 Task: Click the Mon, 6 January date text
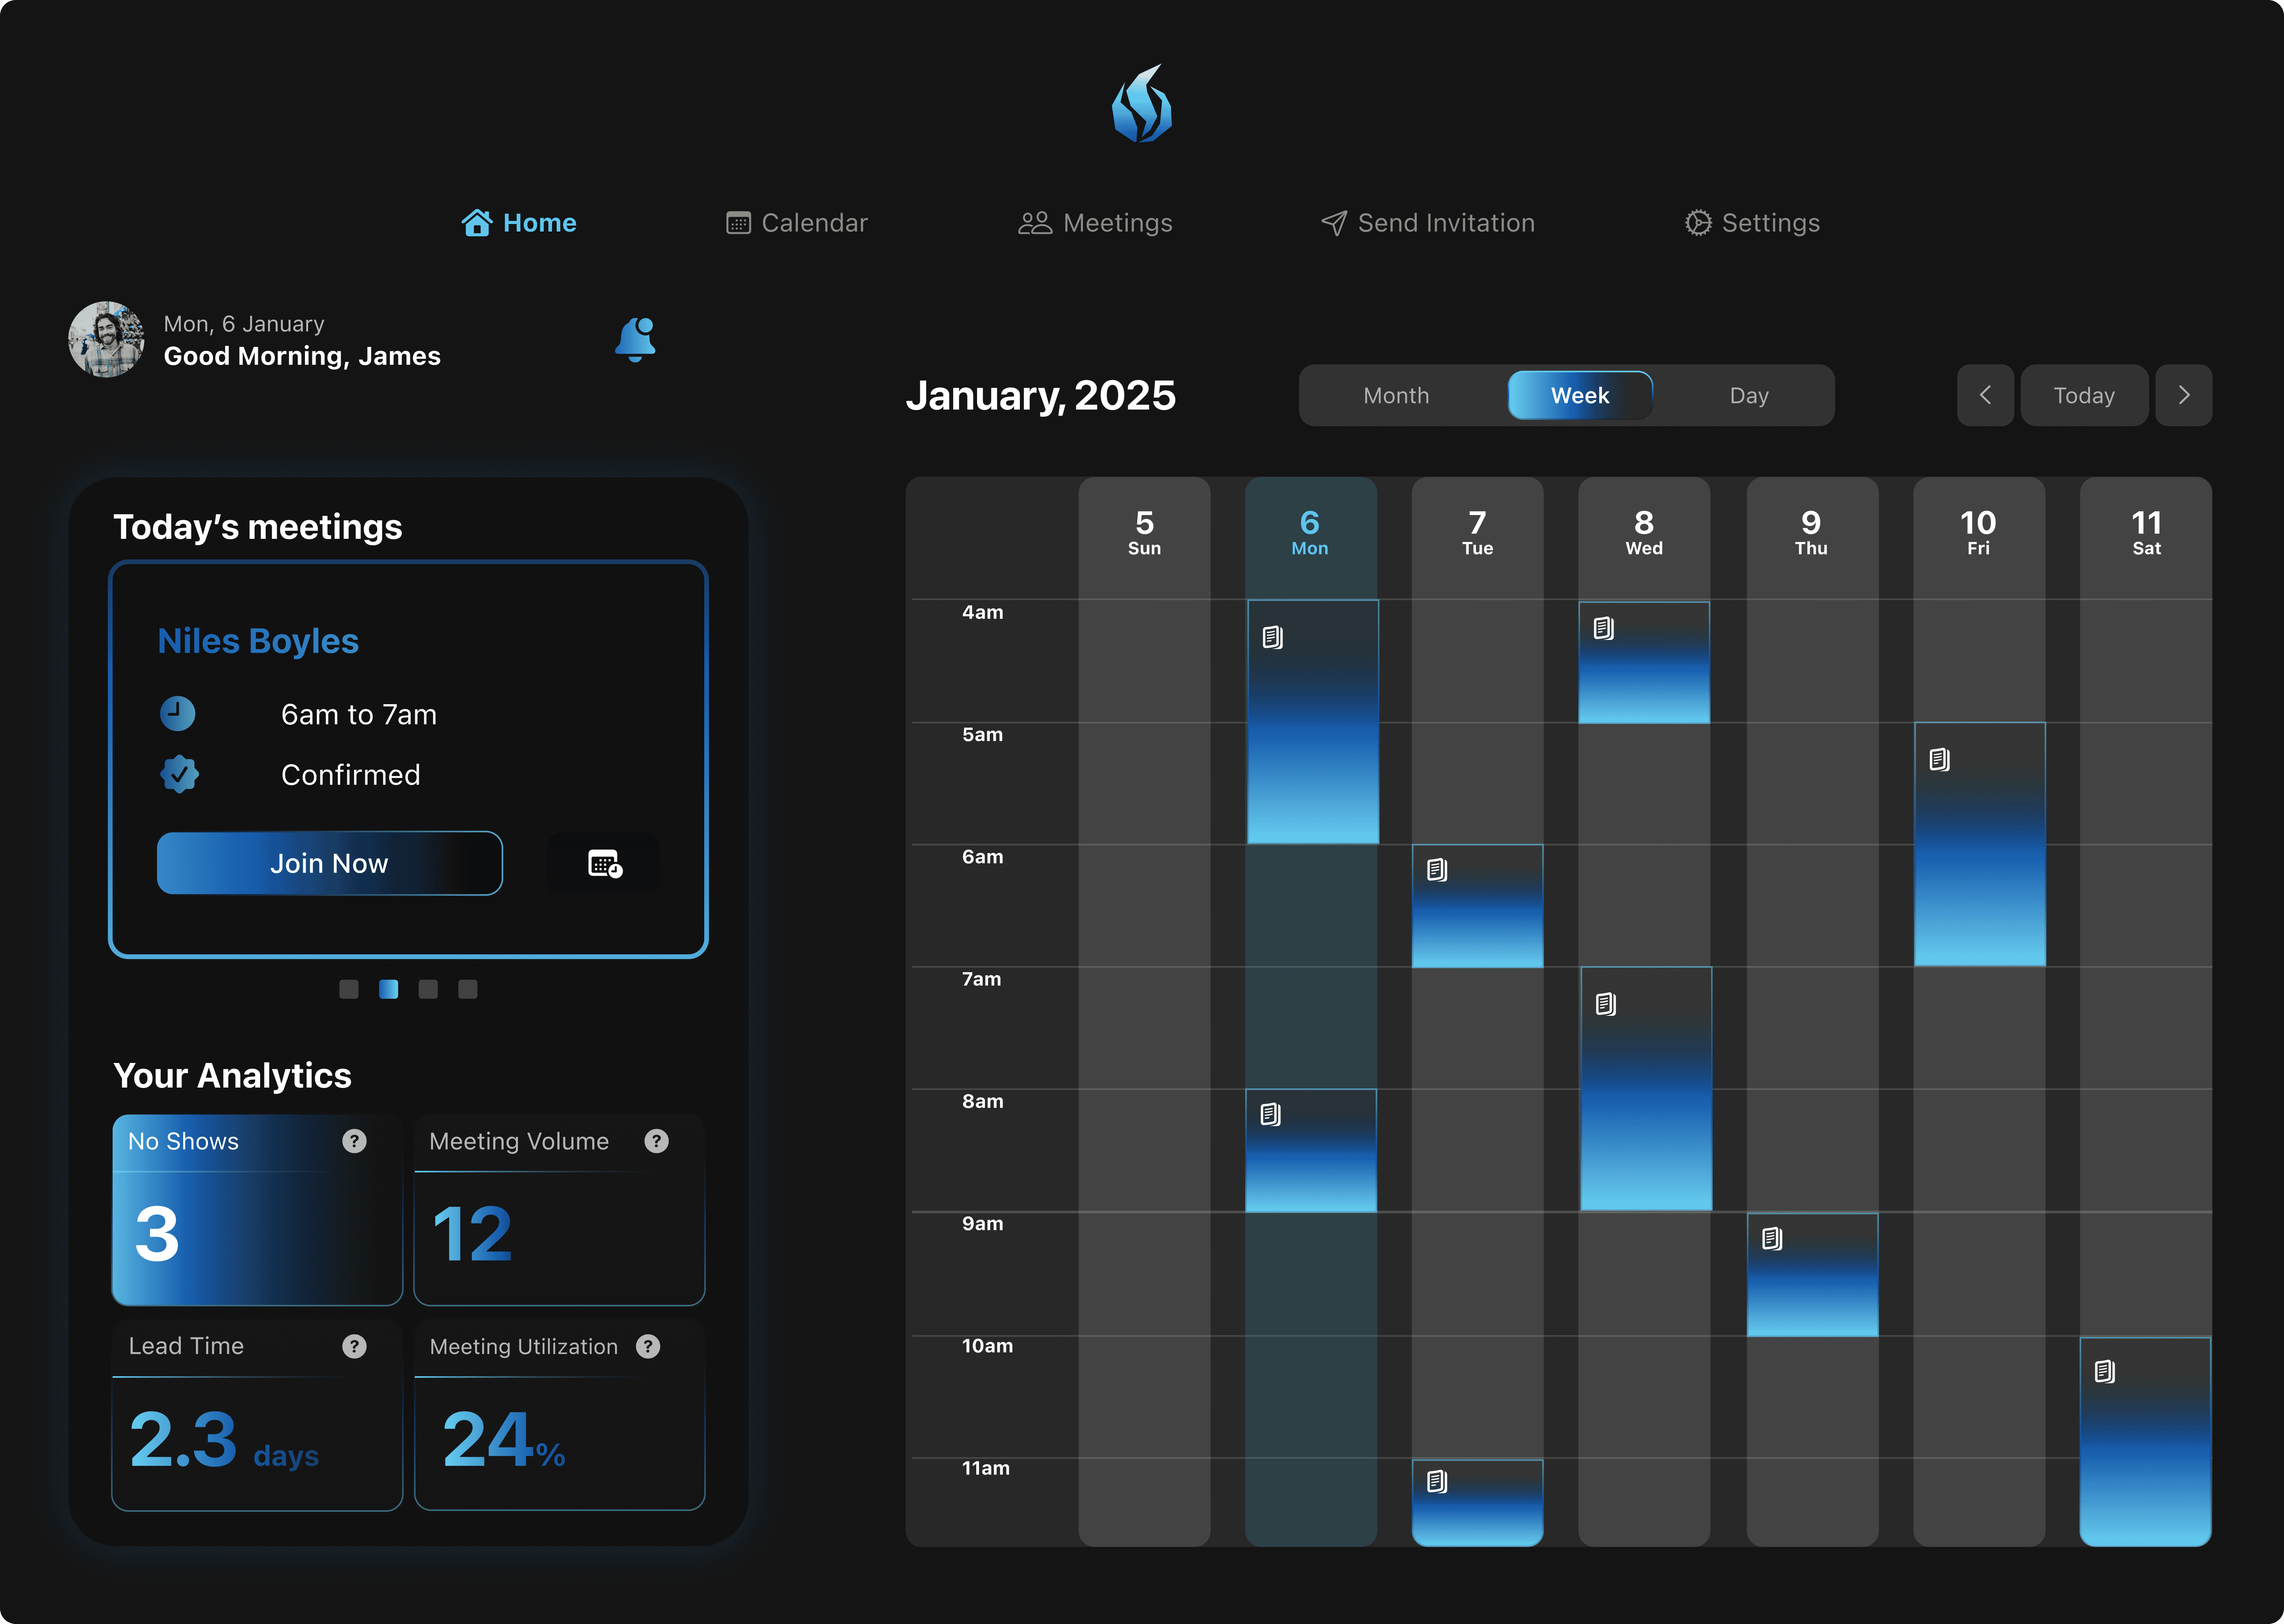click(x=244, y=324)
